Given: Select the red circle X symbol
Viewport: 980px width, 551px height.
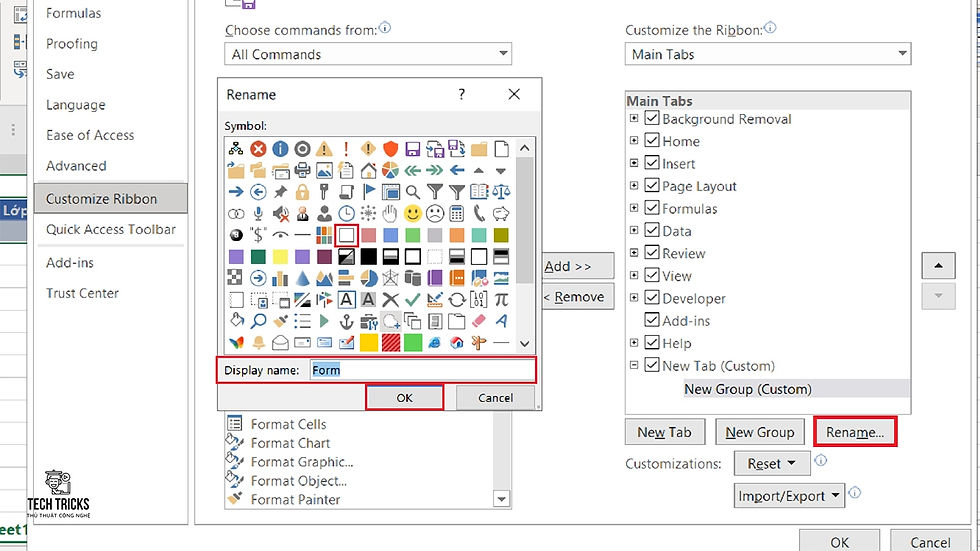Looking at the screenshot, I should click(258, 149).
